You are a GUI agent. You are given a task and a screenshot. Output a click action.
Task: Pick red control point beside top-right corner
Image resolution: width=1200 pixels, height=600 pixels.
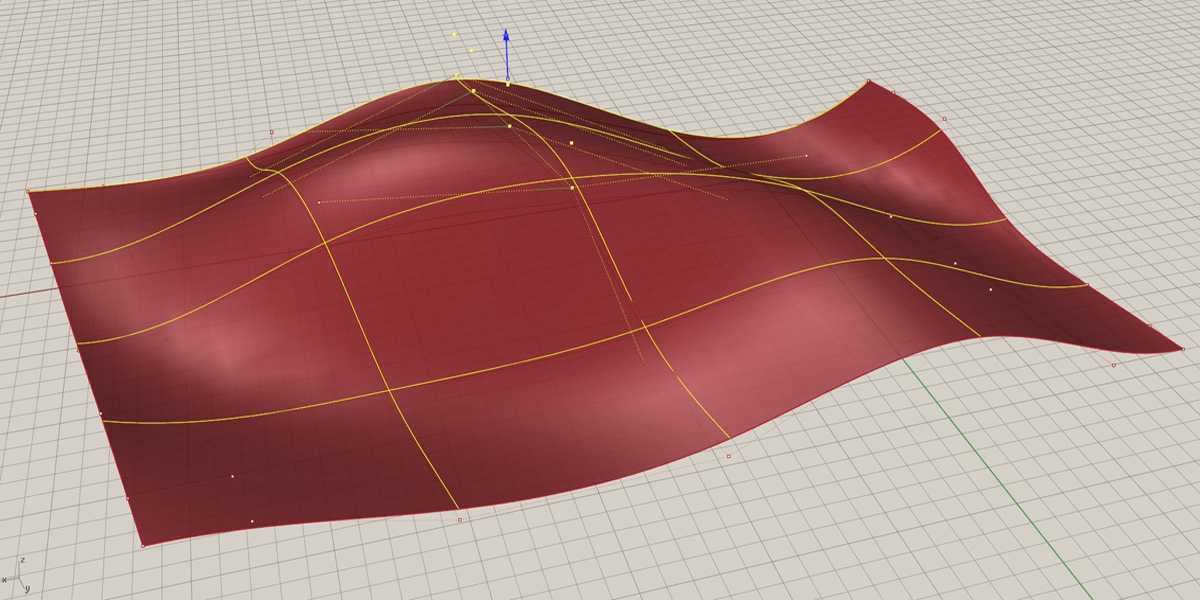point(944,118)
